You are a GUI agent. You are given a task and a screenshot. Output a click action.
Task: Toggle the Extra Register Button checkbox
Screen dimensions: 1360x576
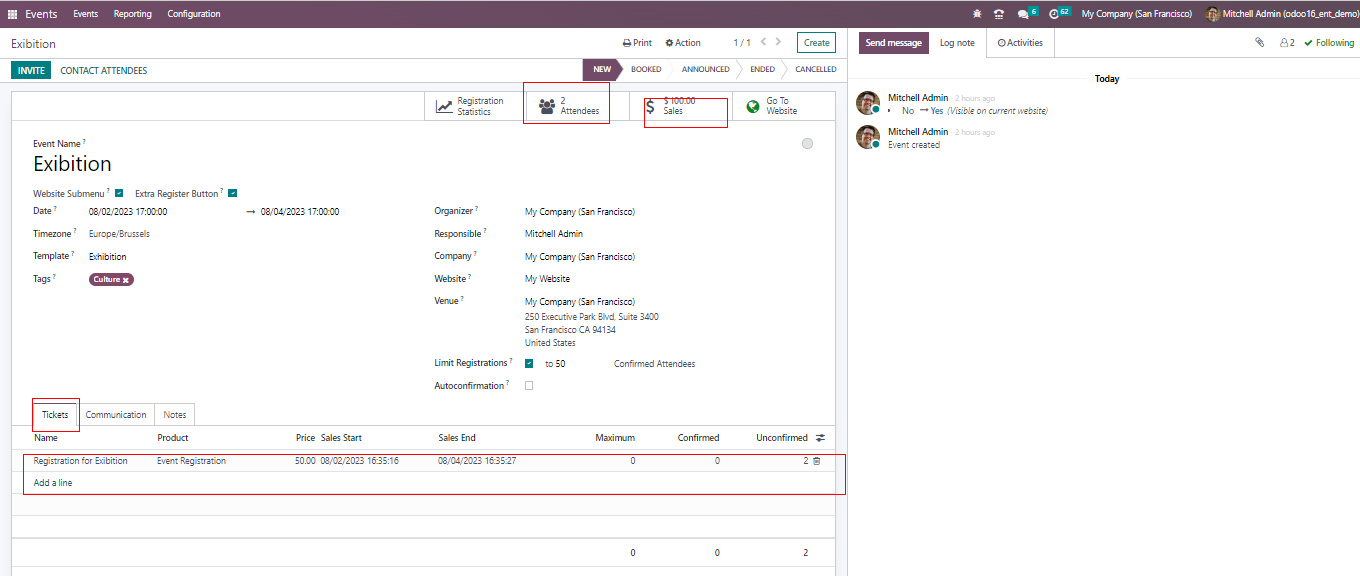coord(232,193)
